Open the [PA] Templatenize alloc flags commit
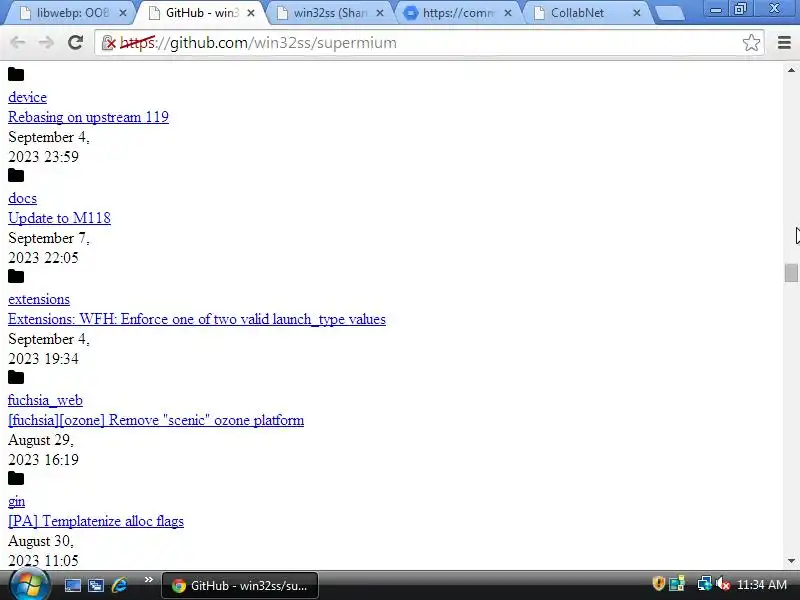 coord(96,521)
